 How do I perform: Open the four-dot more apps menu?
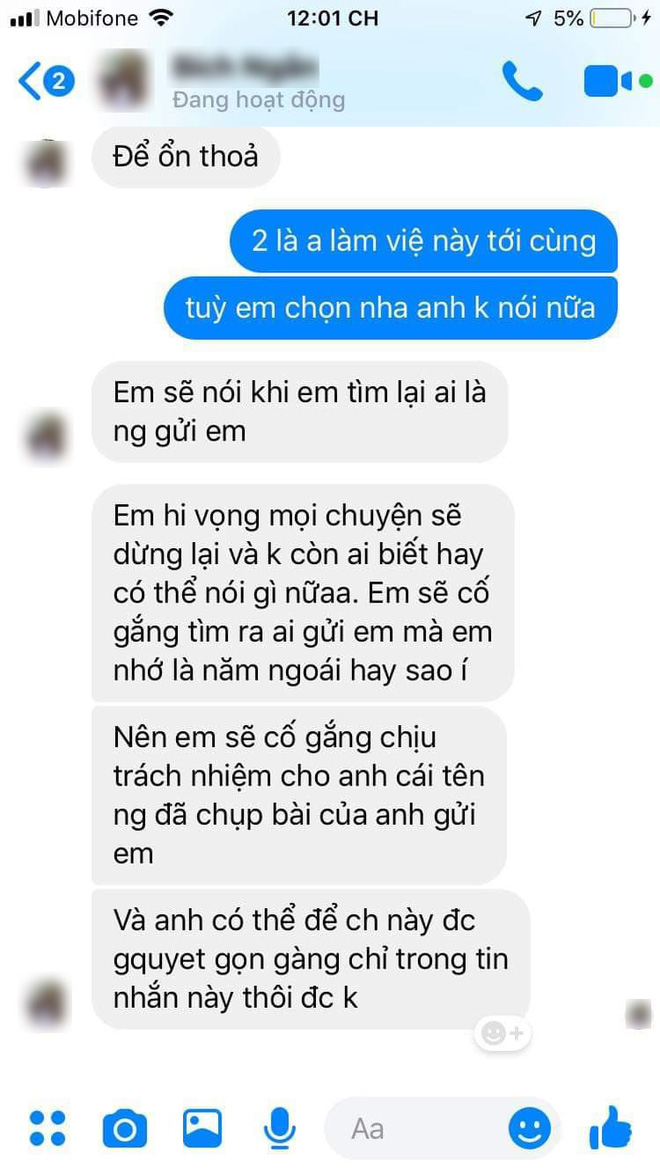click(47, 1128)
